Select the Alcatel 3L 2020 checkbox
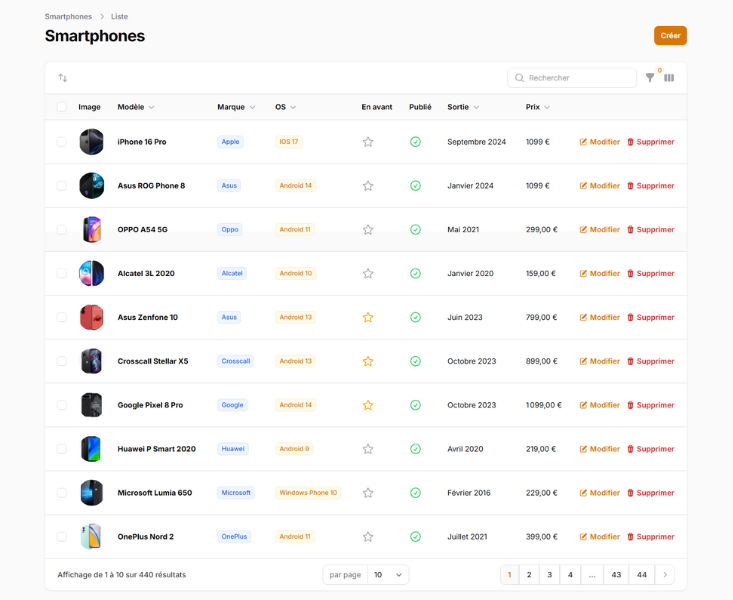 [x=62, y=273]
